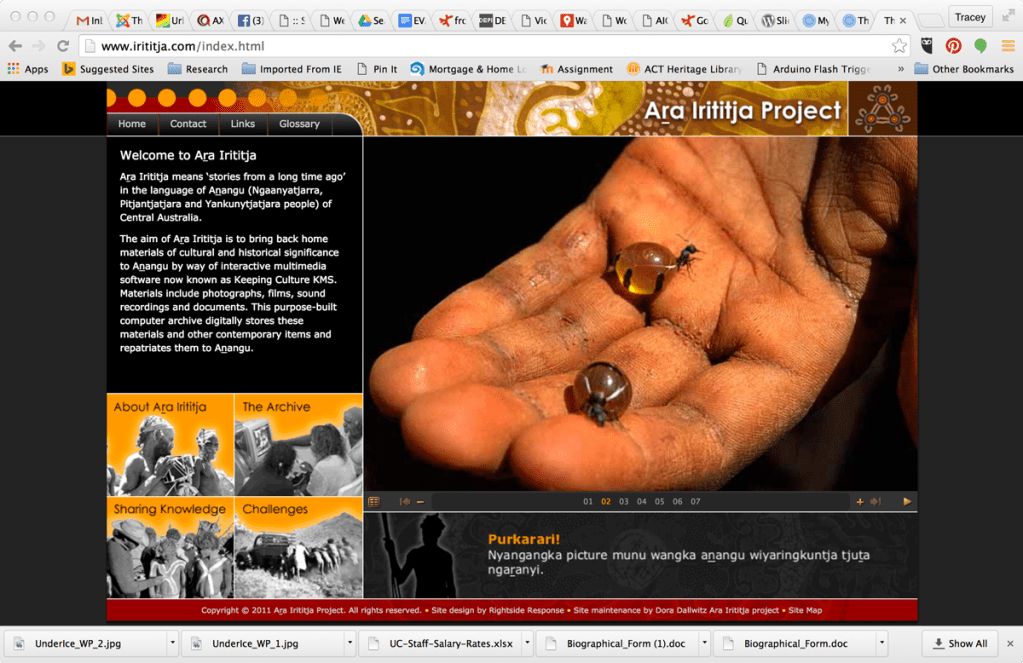Viewport: 1023px width, 663px height.
Task: Switch to the EV Google Docs tab
Action: 412,20
